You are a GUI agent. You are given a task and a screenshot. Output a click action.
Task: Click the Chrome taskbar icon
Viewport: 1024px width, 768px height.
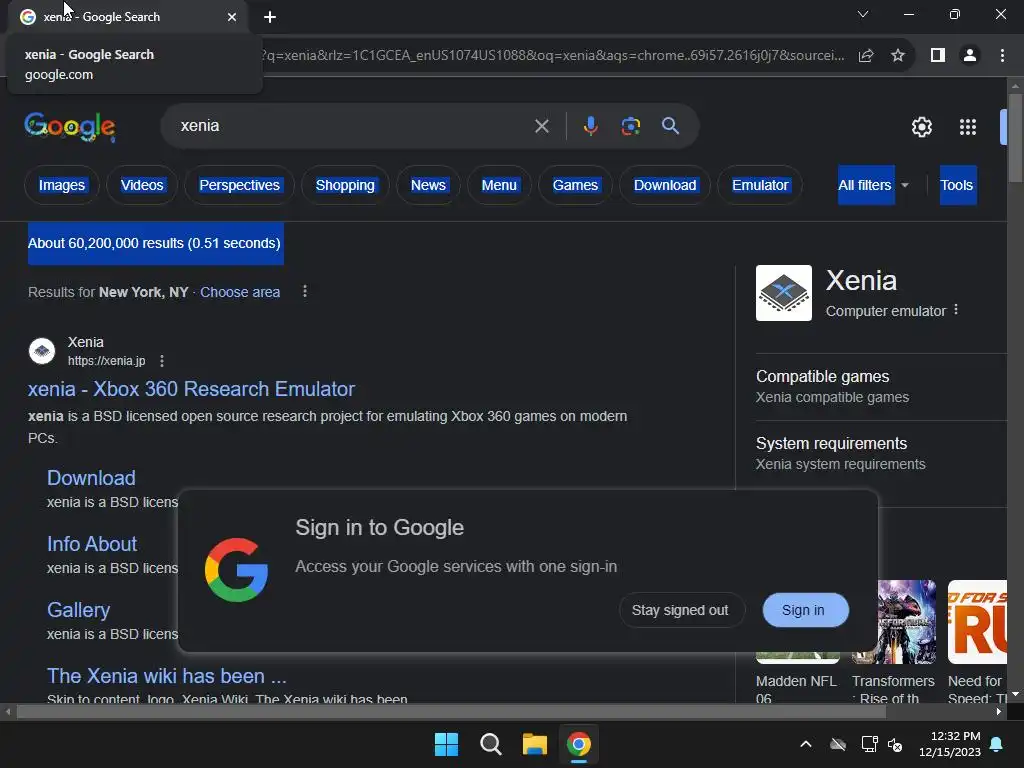579,744
